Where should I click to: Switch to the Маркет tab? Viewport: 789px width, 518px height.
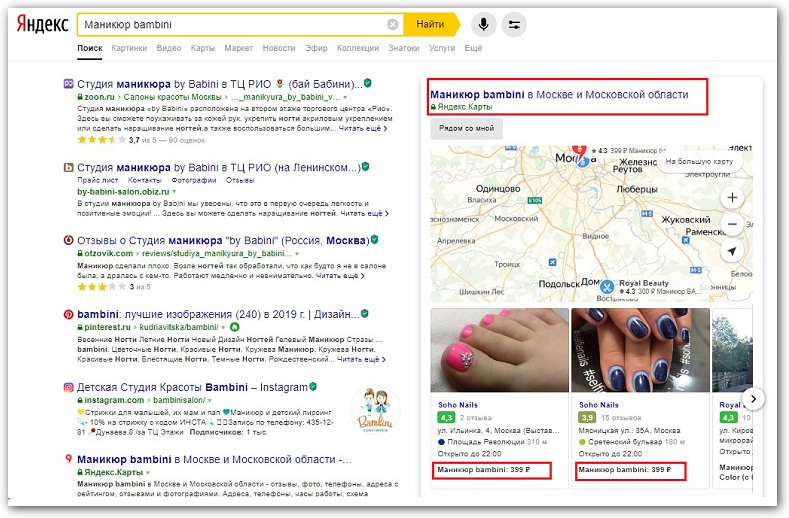coord(239,48)
